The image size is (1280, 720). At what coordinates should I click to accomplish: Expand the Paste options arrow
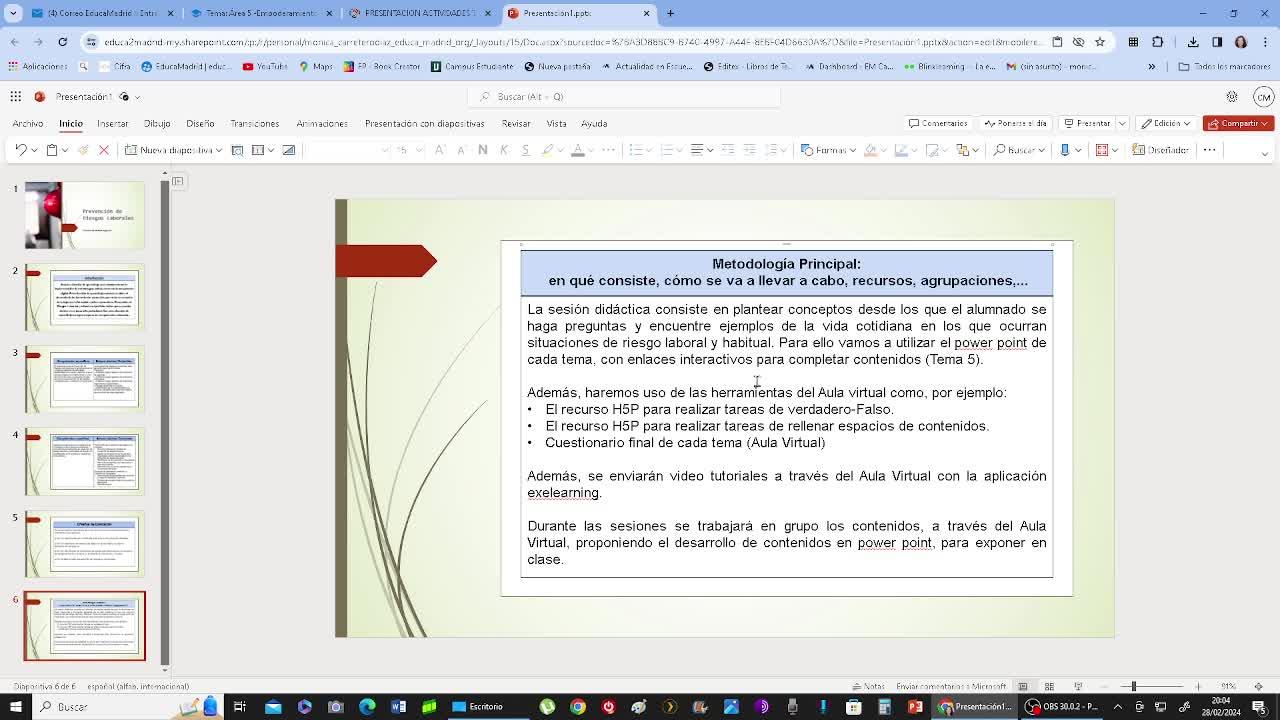coord(66,150)
